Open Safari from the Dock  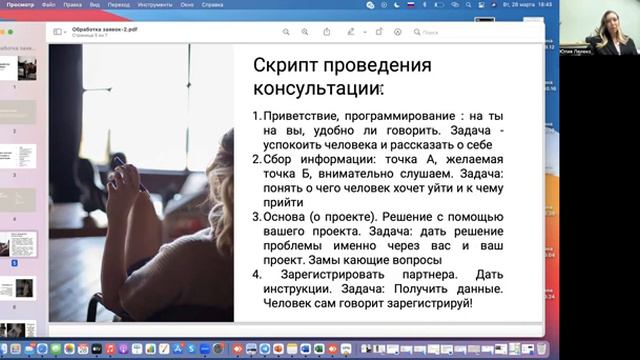pos(42,349)
